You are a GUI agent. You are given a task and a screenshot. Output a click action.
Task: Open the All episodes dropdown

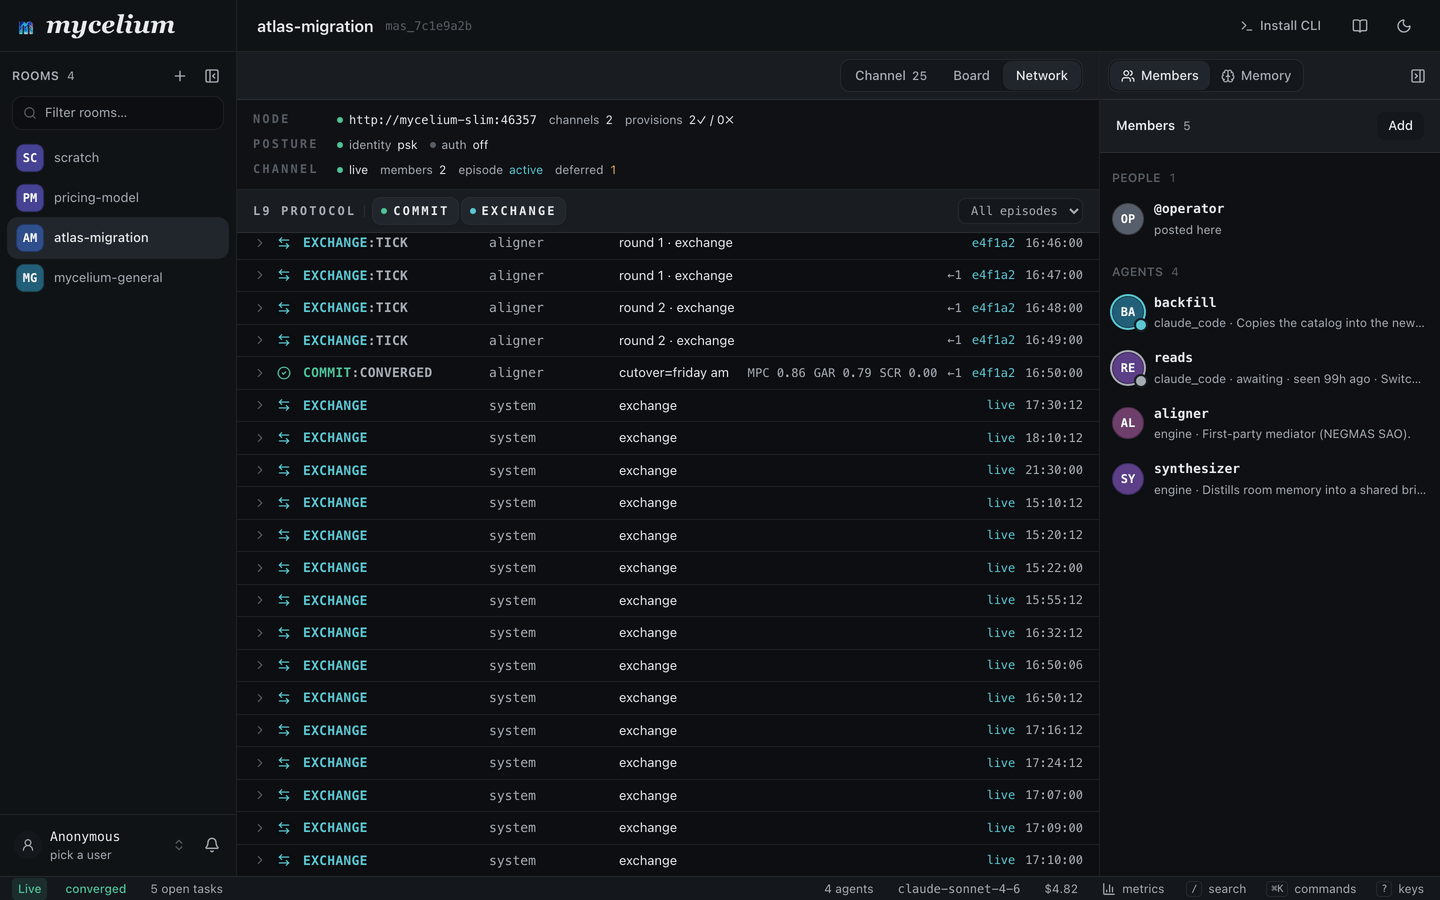[1021, 211]
